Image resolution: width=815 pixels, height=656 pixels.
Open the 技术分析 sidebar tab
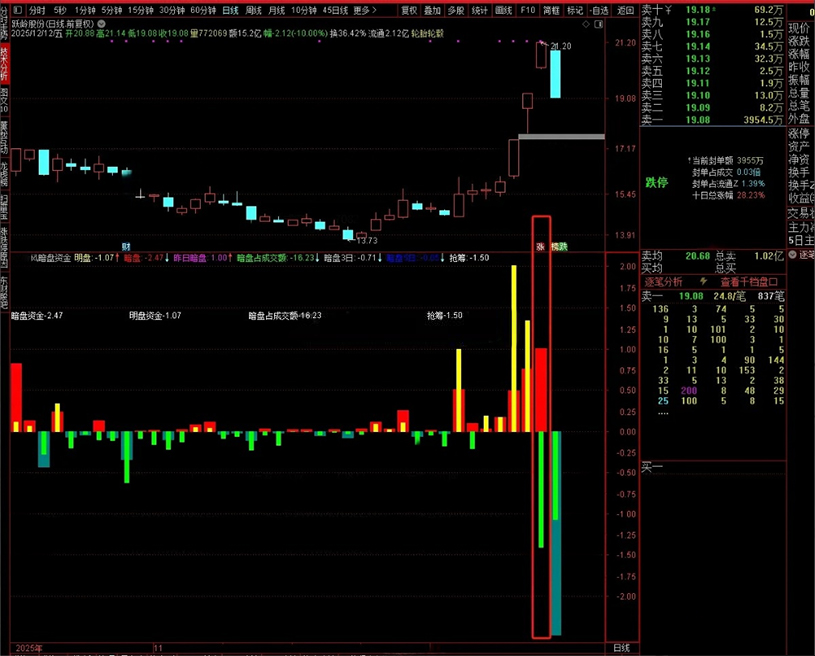(4, 62)
